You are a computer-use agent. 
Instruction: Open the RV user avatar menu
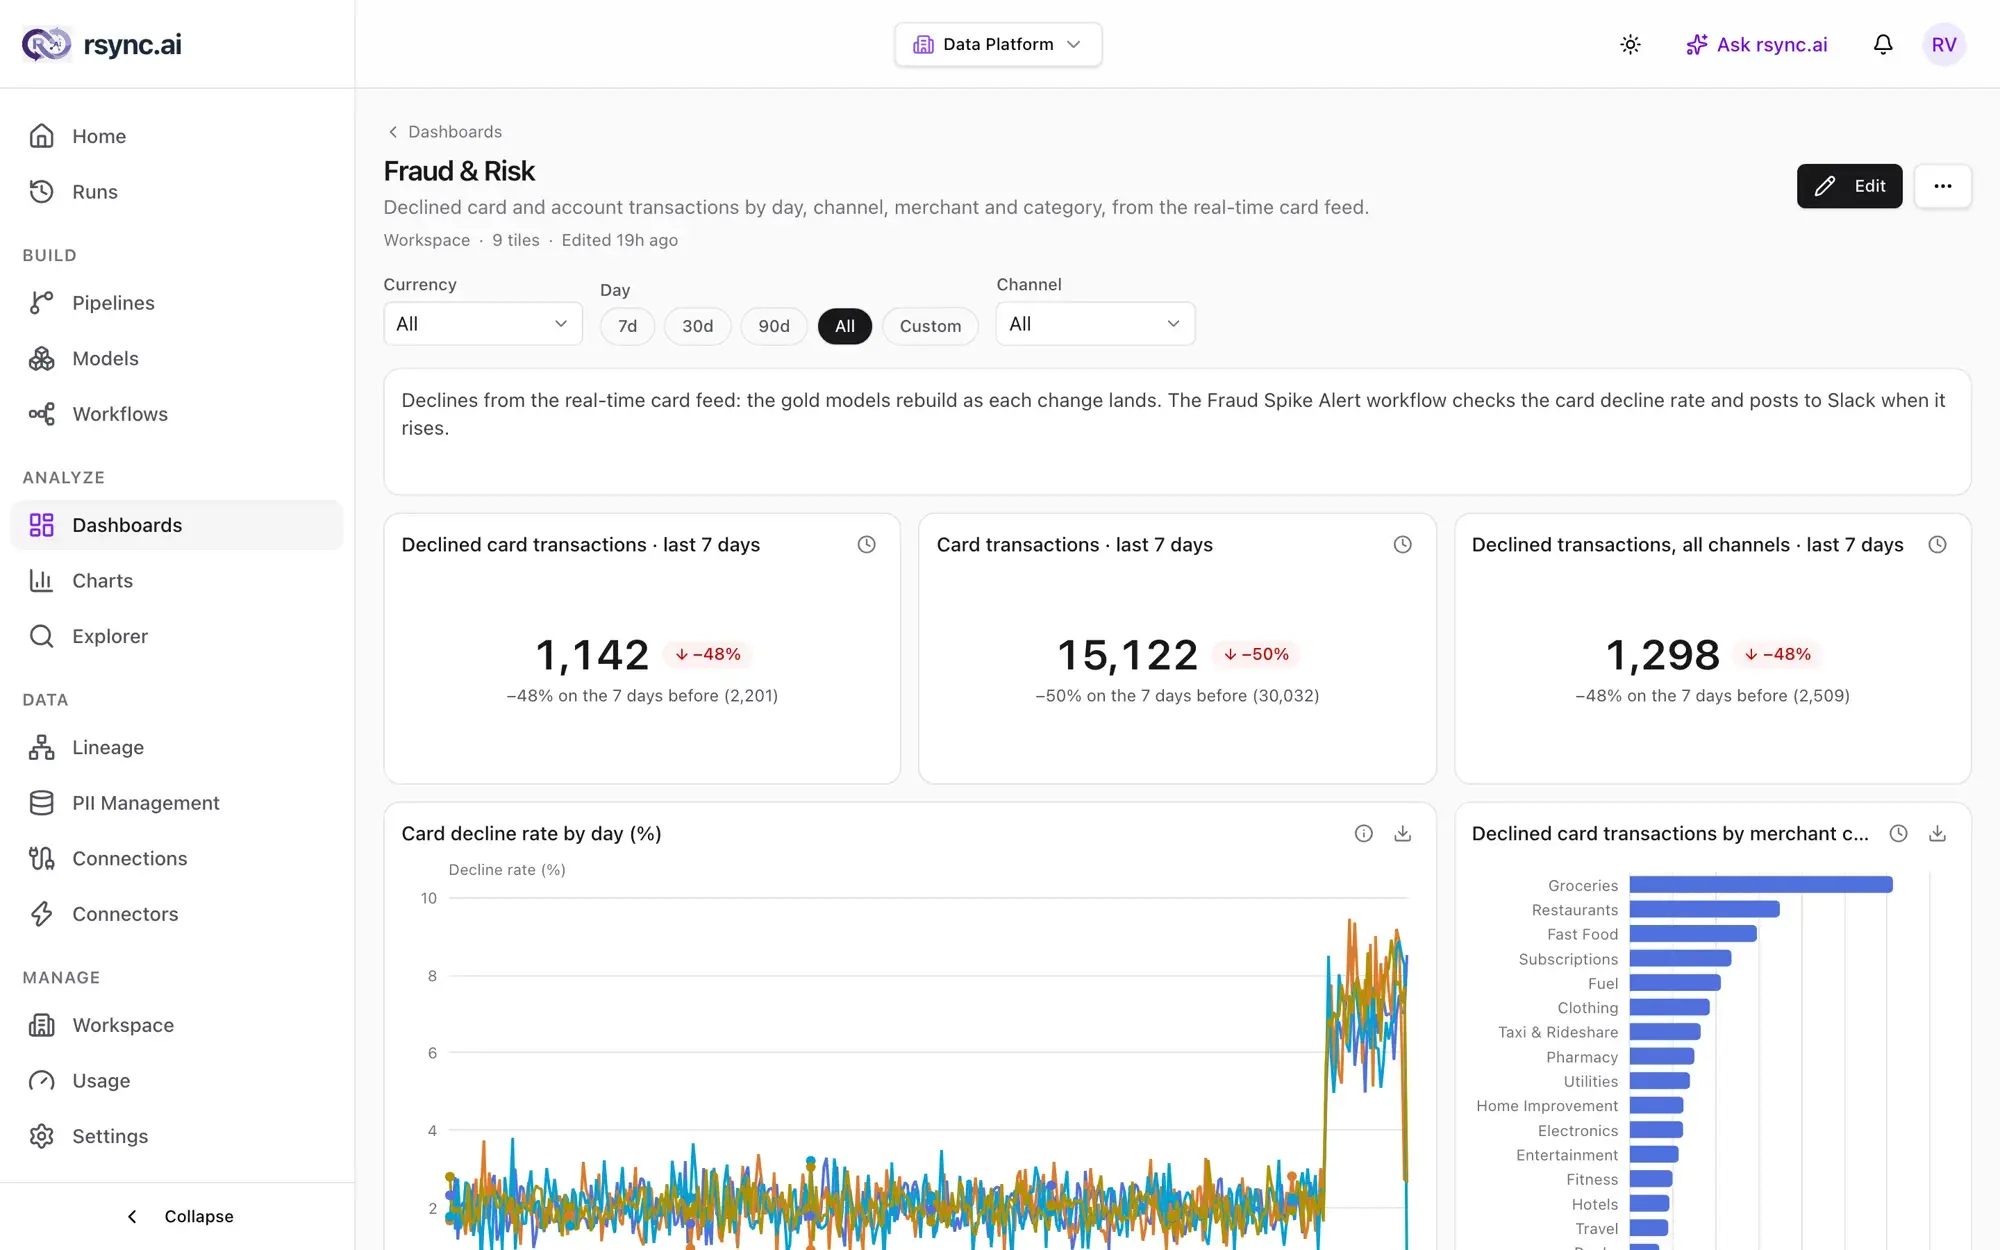point(1943,44)
